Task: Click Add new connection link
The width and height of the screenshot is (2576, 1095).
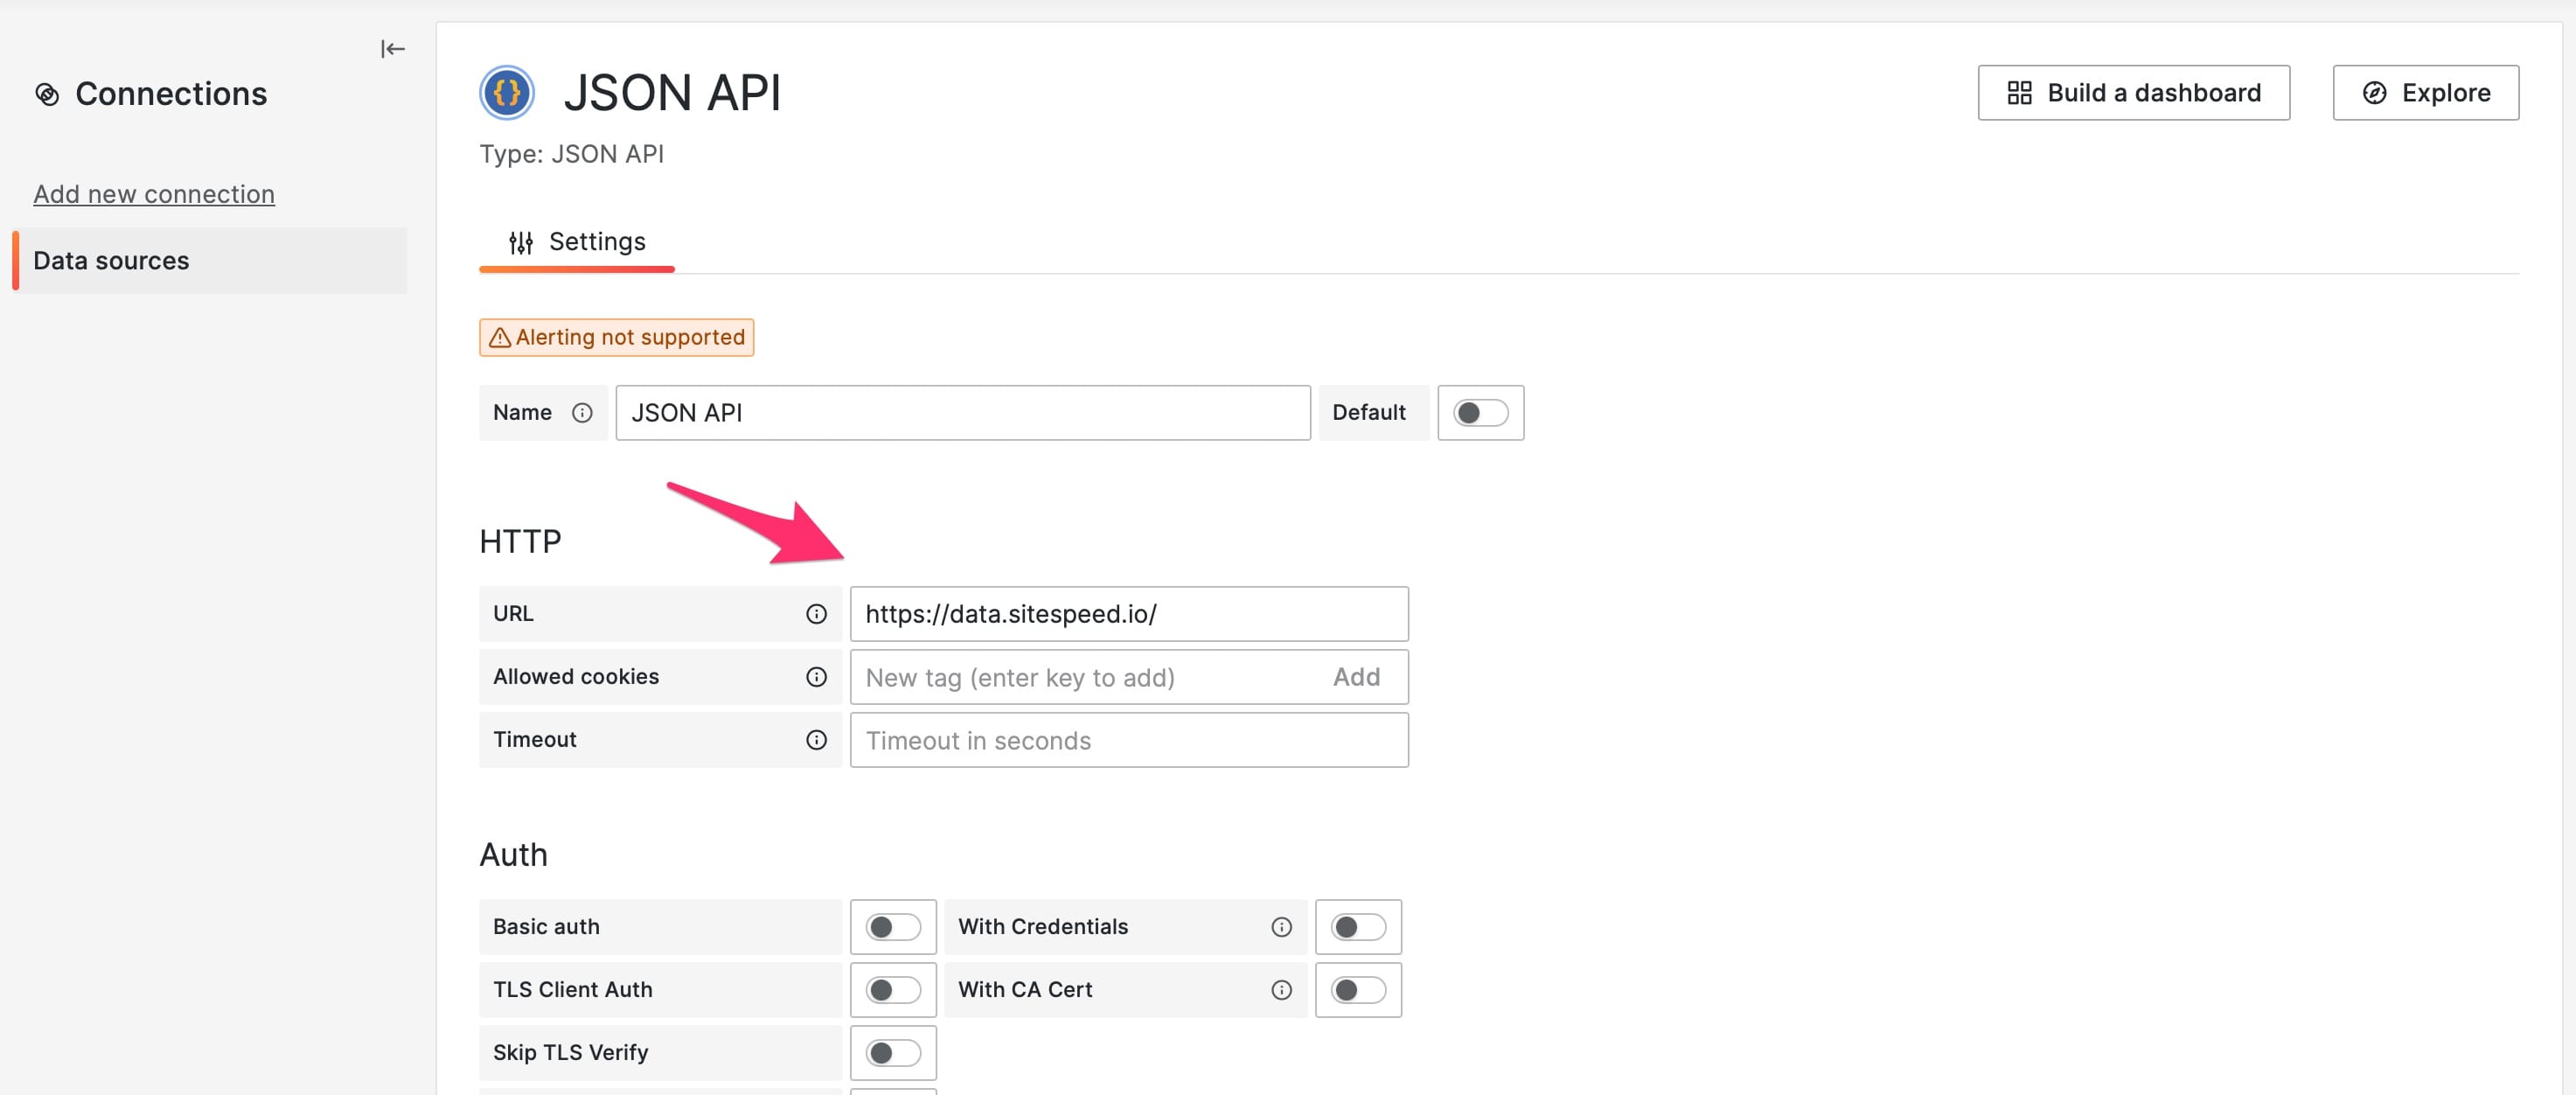Action: click(x=155, y=192)
